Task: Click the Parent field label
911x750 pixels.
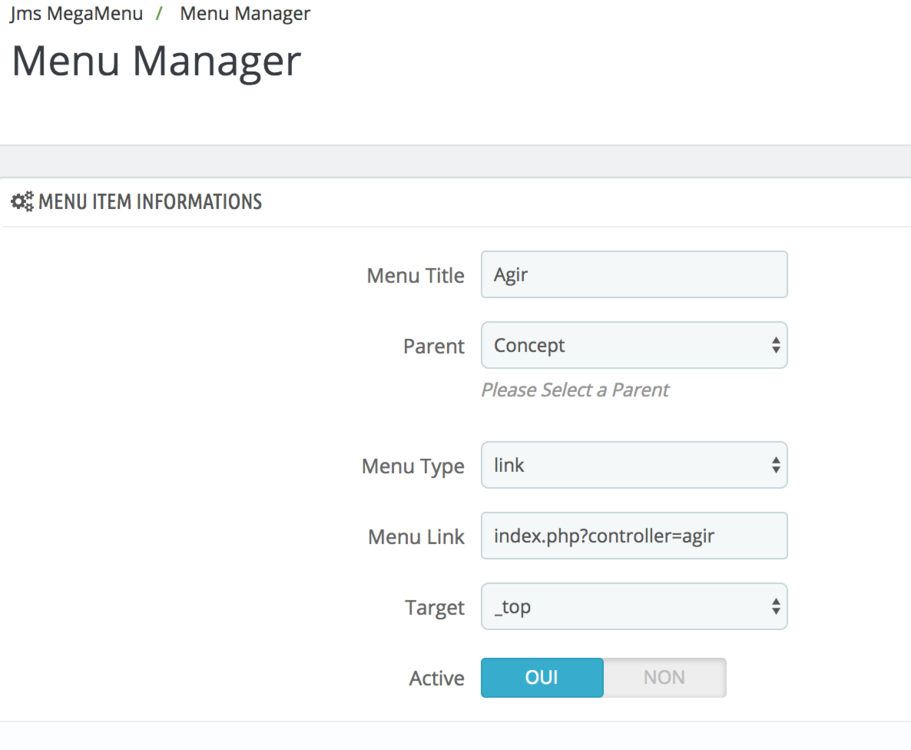Action: (x=433, y=346)
